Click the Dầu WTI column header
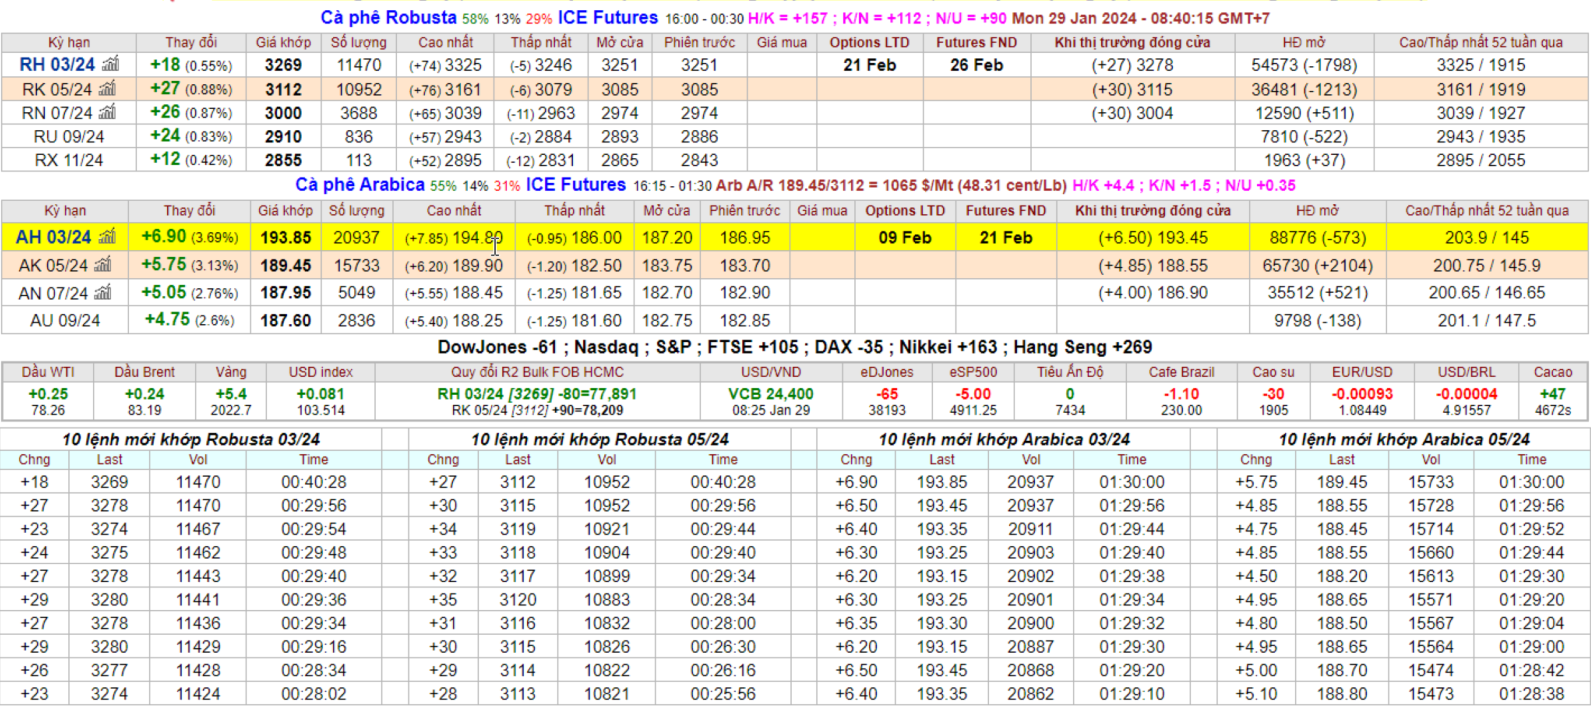This screenshot has height=706, width=1591. click(x=48, y=372)
